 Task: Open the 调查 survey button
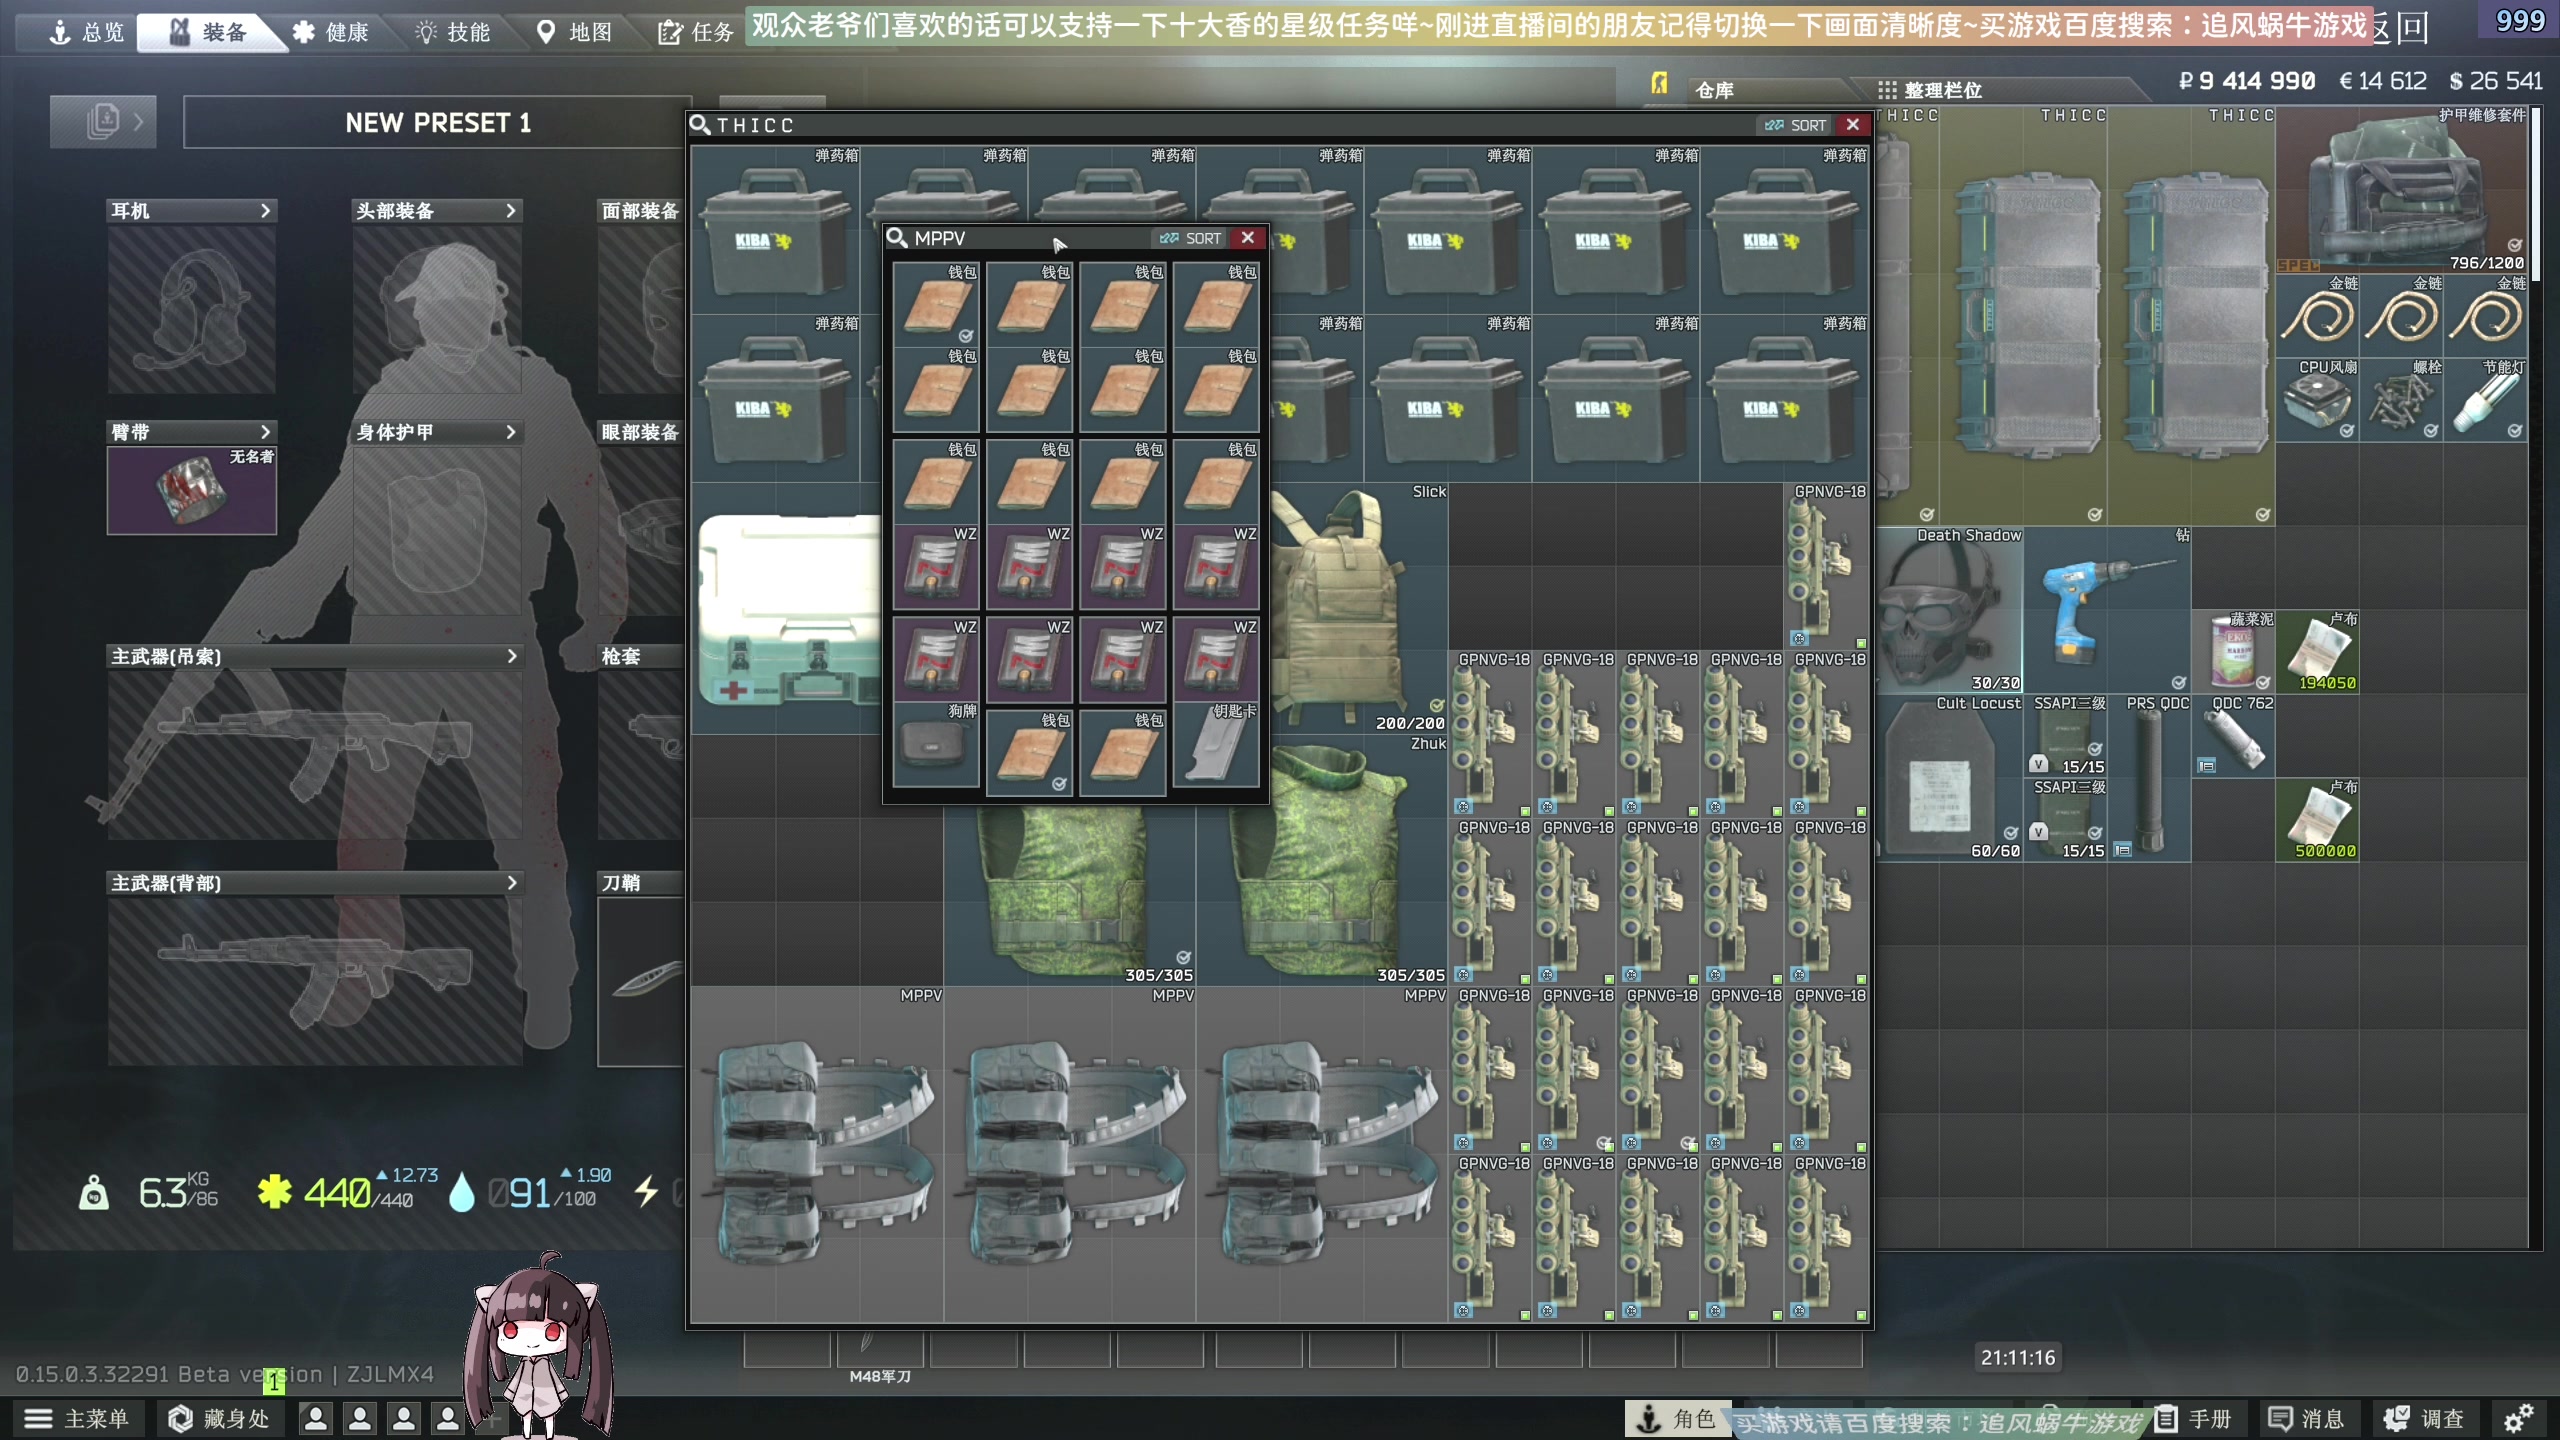(2424, 1419)
